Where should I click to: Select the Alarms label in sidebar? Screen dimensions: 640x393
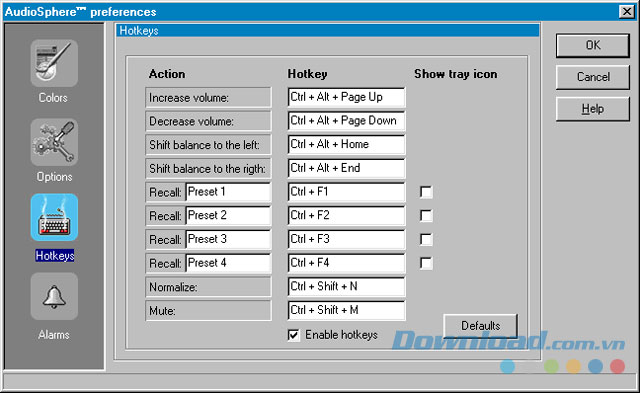[x=54, y=335]
